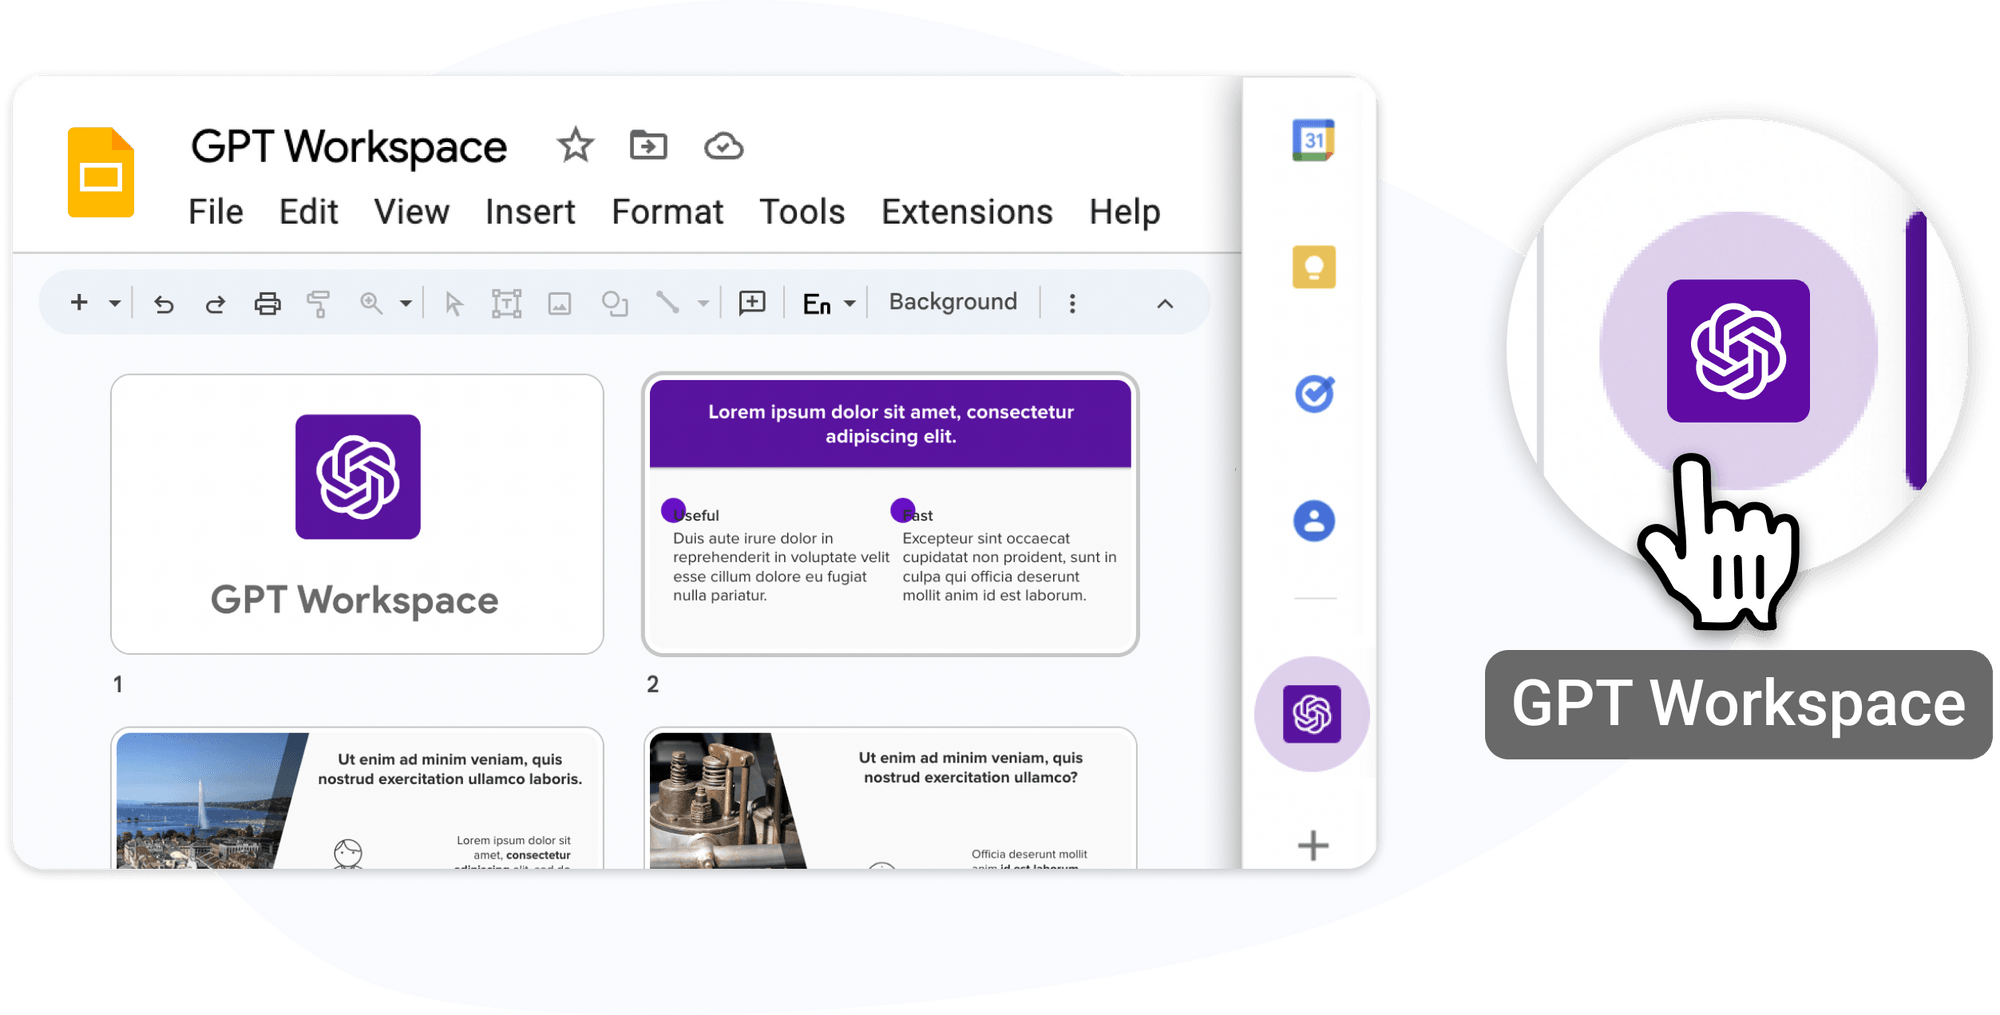This screenshot has width=2000, height=1015.
Task: Click the Zoom magnifier icon
Action: tap(371, 303)
